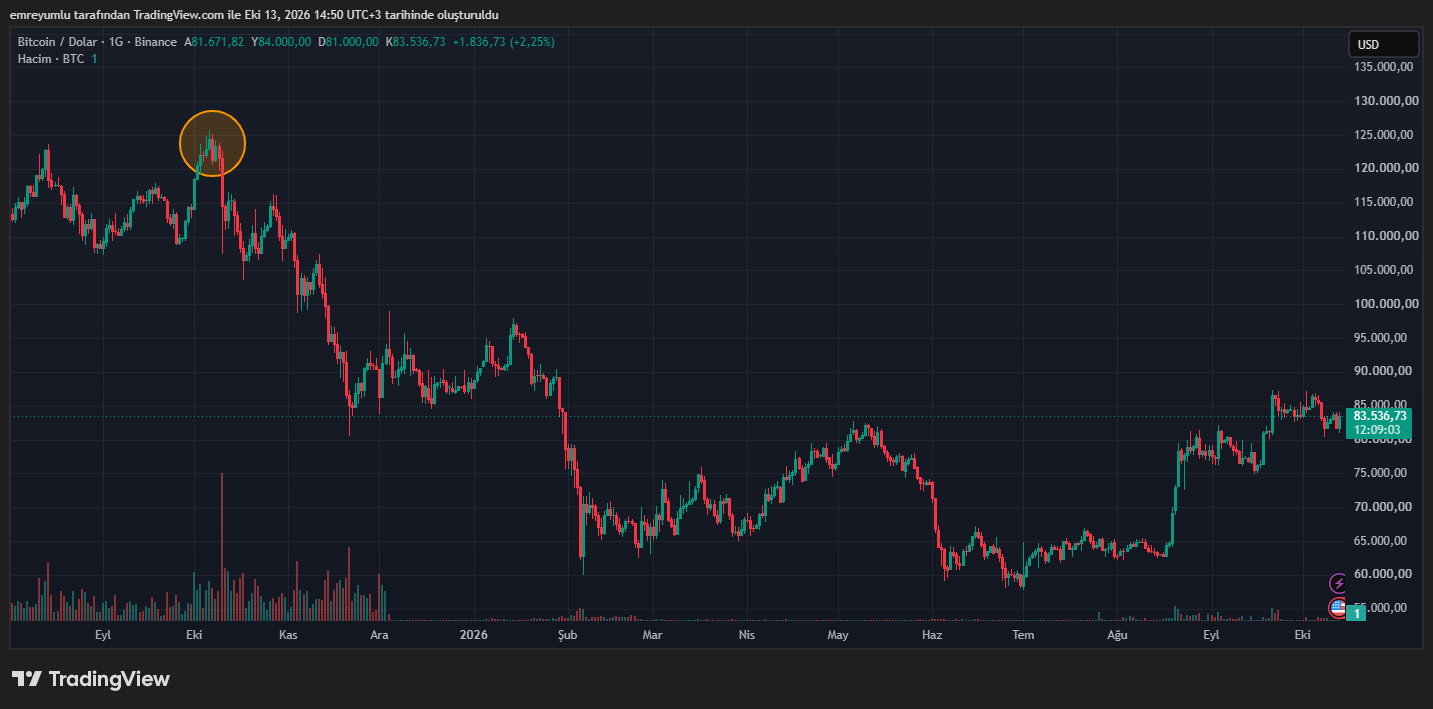Click the low value D81.000,00
Image resolution: width=1433 pixels, height=709 pixels.
tap(348, 42)
